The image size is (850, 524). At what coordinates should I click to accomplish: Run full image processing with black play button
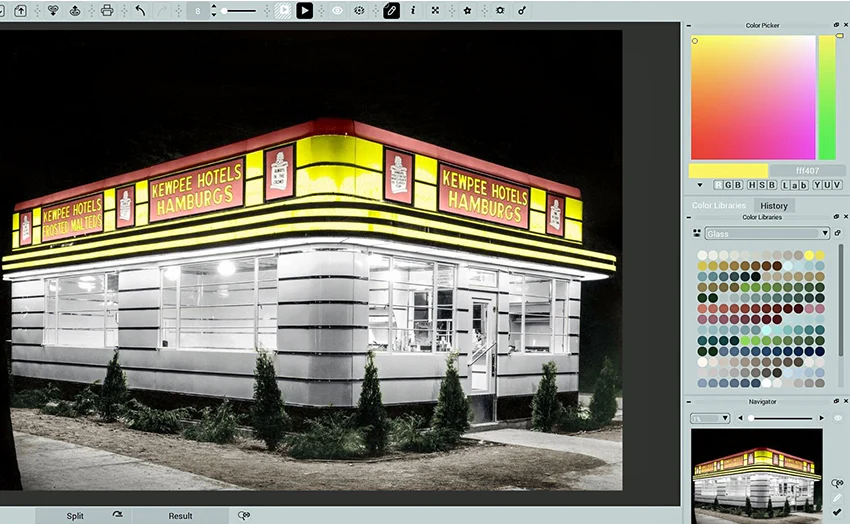click(305, 10)
